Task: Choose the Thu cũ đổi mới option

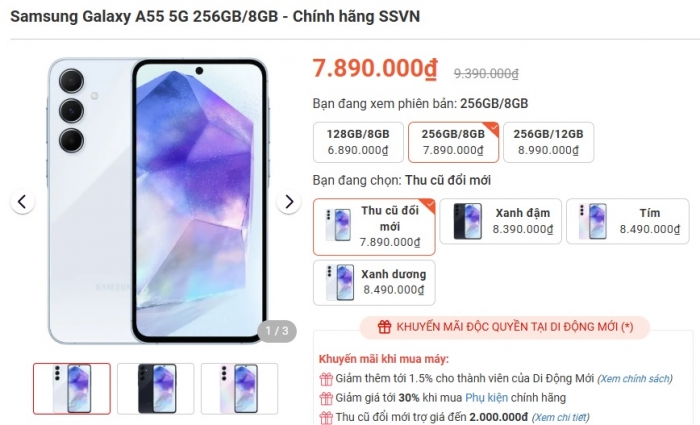Action: click(x=374, y=227)
